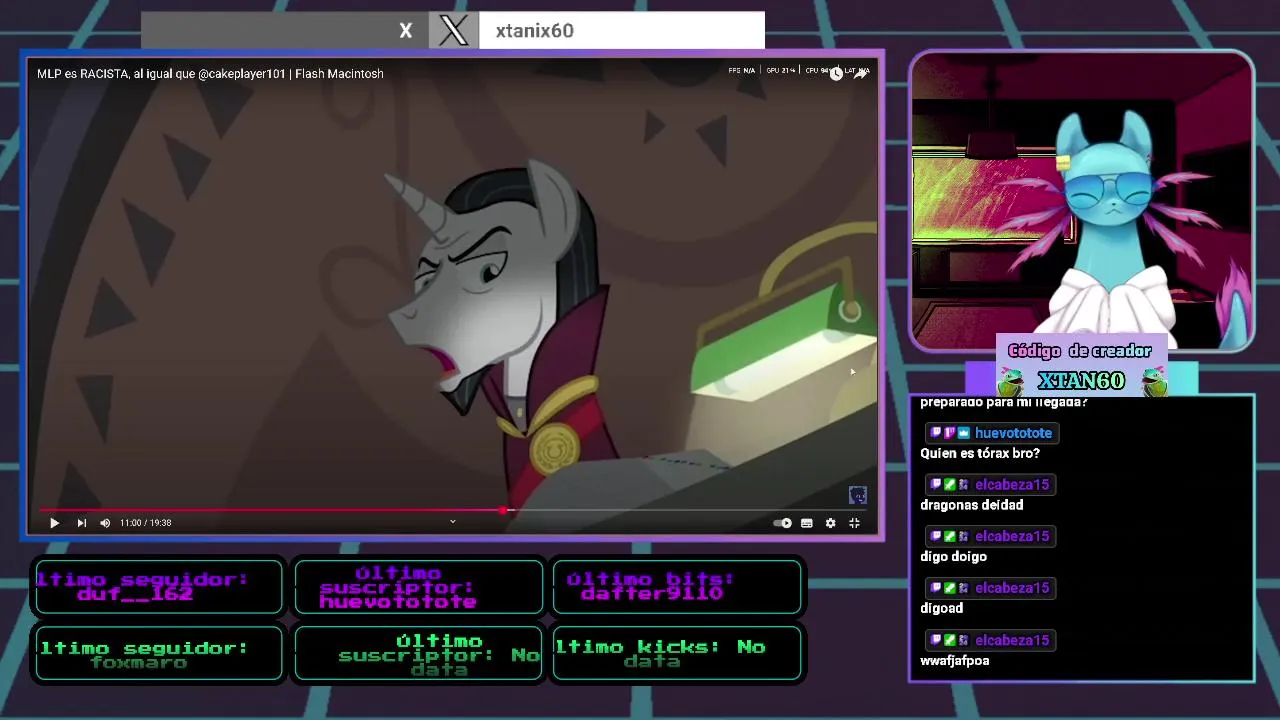Image resolution: width=1280 pixels, height=720 pixels.
Task: Click the xtanix60 handle text
Action: click(x=535, y=31)
